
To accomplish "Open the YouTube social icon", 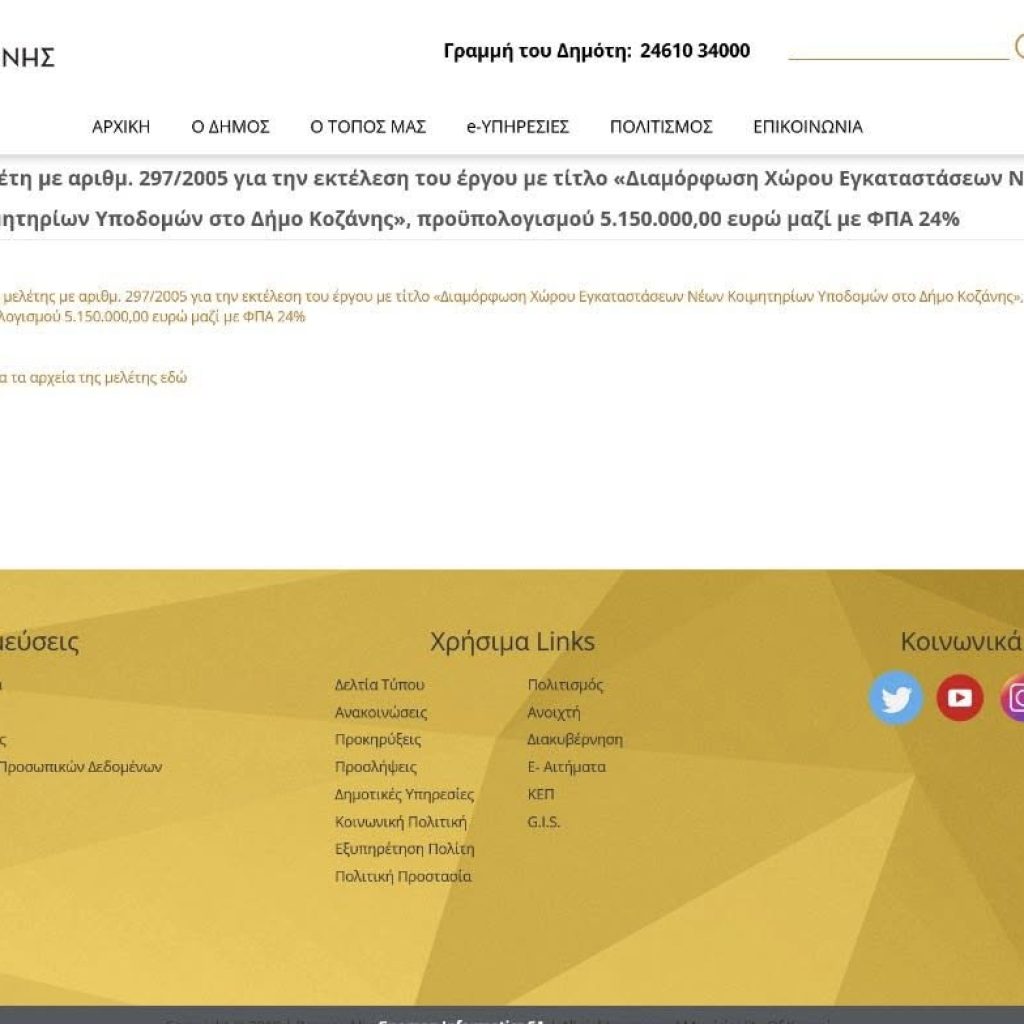I will pos(959,698).
